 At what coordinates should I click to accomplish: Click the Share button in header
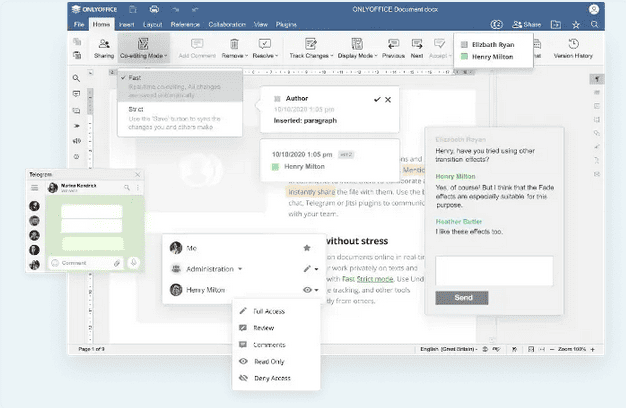pos(527,24)
